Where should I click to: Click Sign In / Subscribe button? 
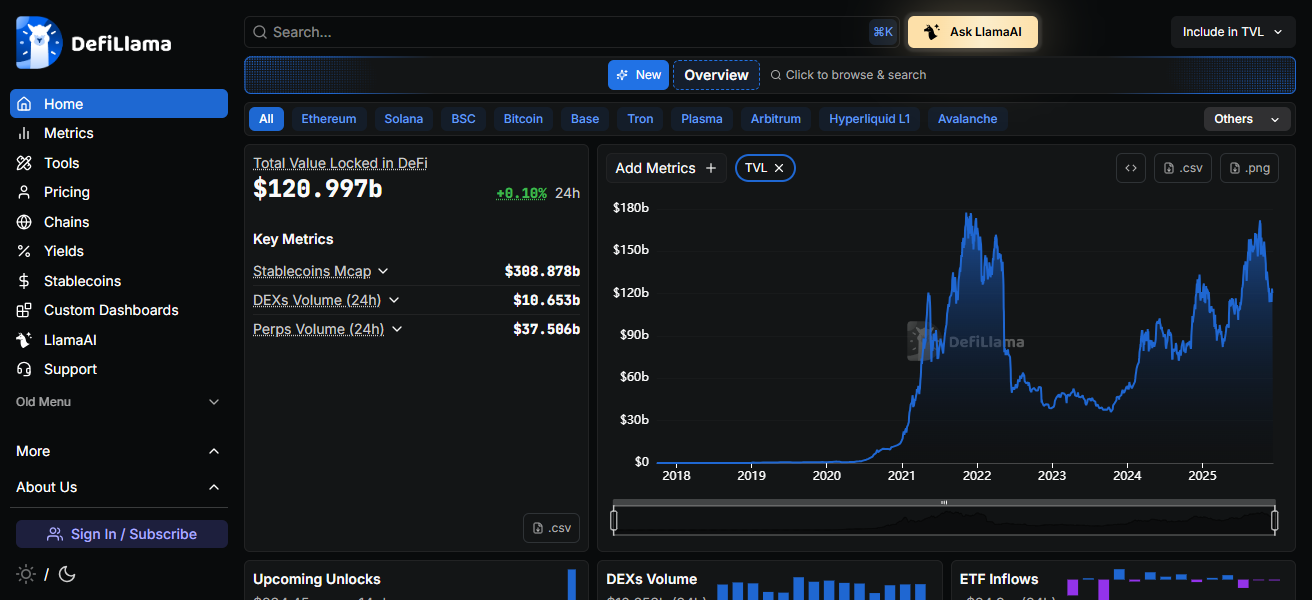click(x=122, y=534)
